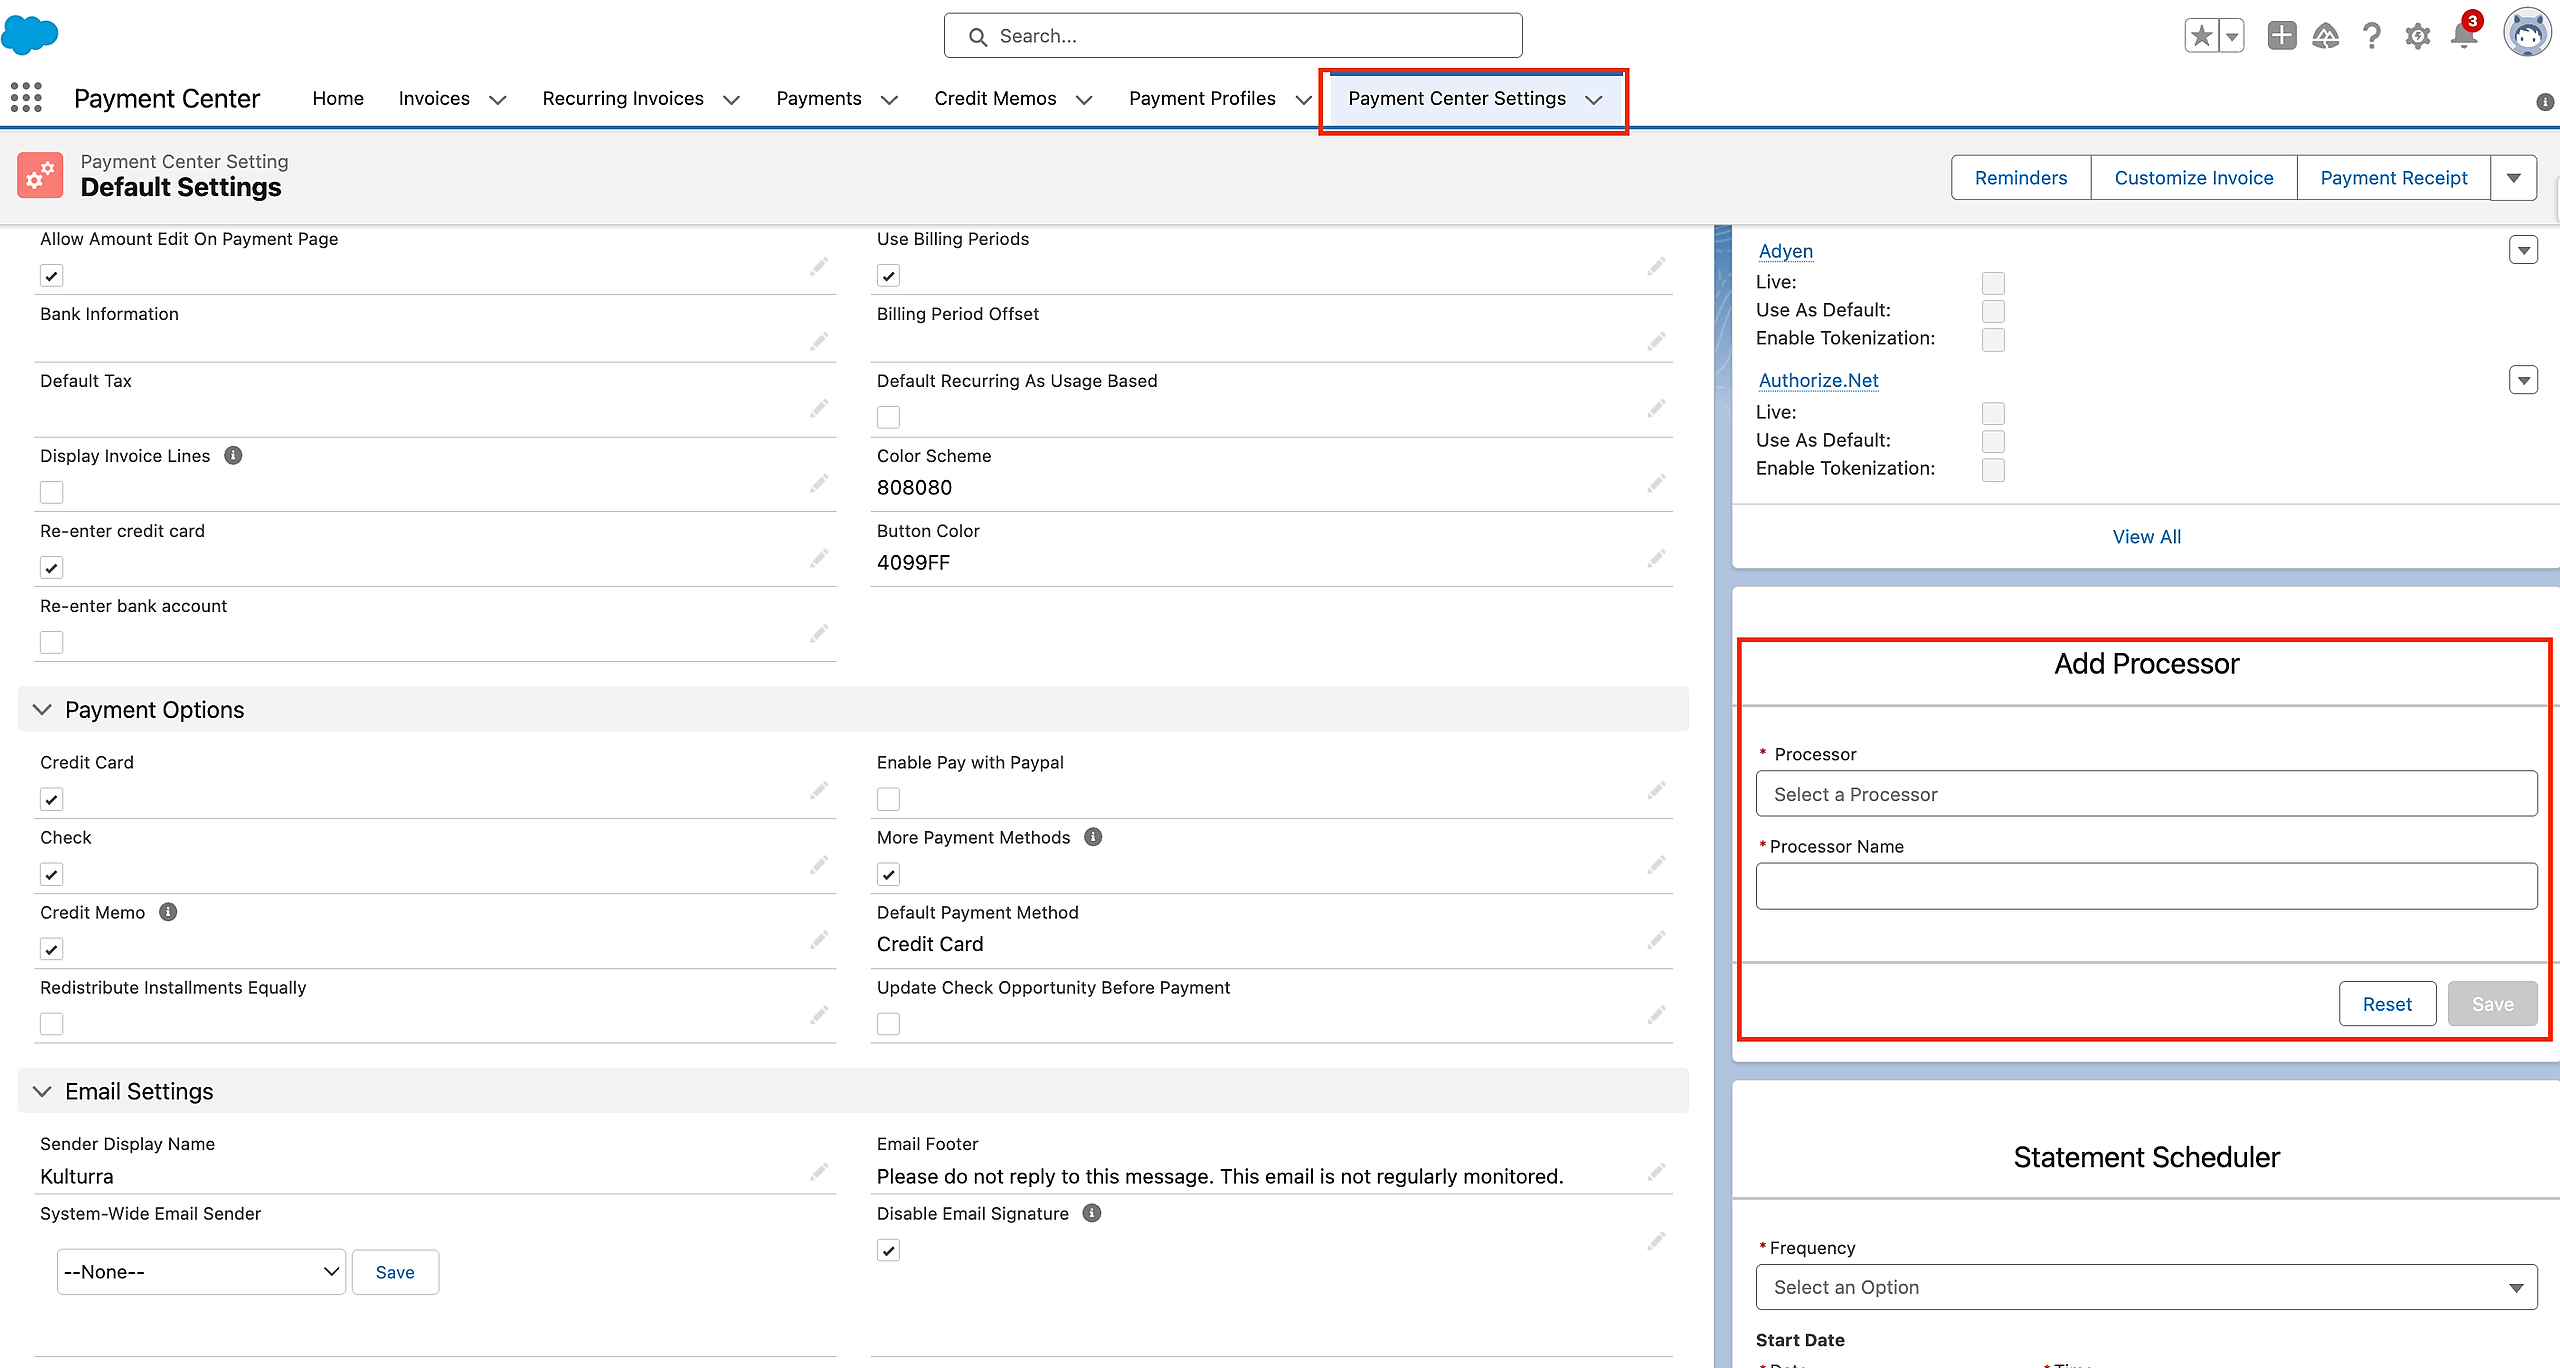2560x1368 pixels.
Task: Click the Customize Invoice button
Action: (x=2193, y=178)
